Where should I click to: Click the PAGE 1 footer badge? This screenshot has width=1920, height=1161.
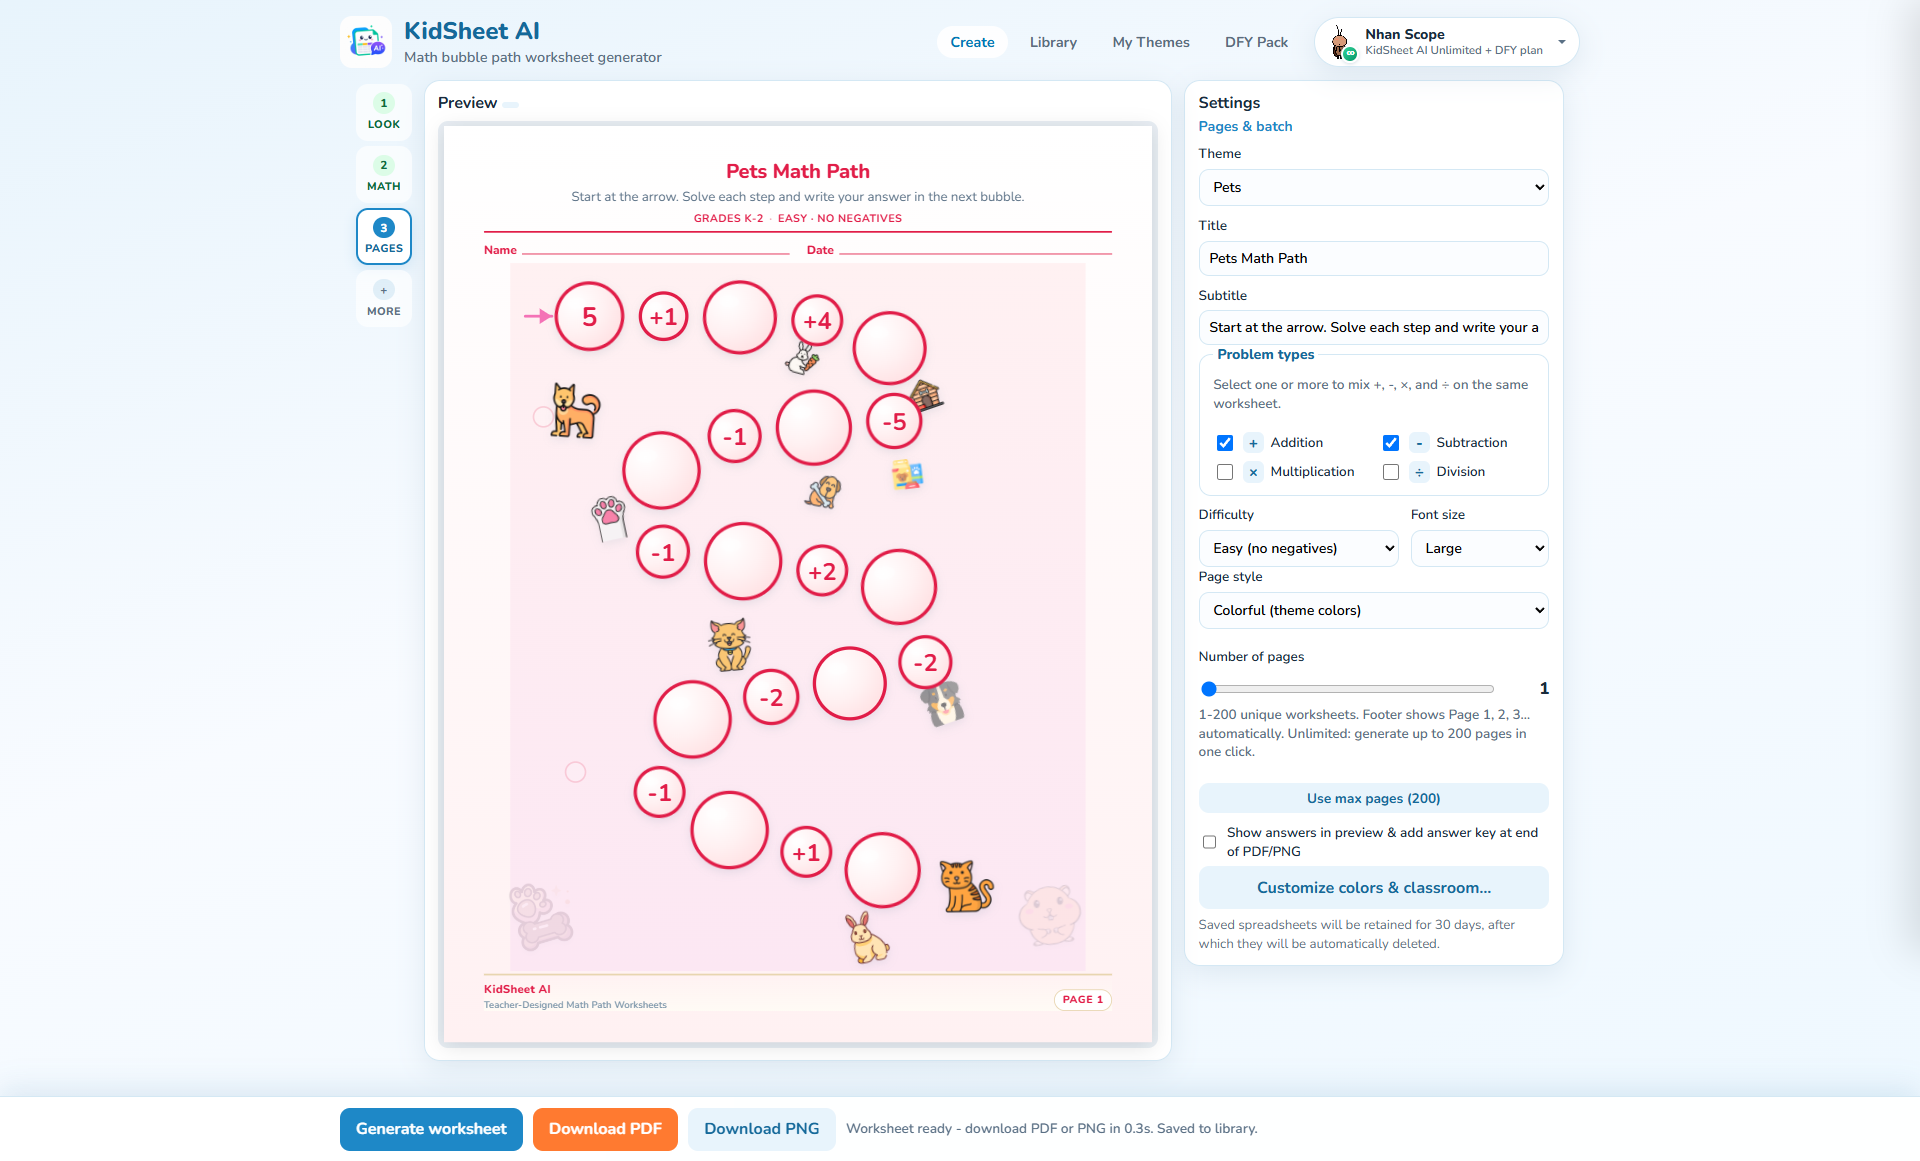click(1082, 999)
